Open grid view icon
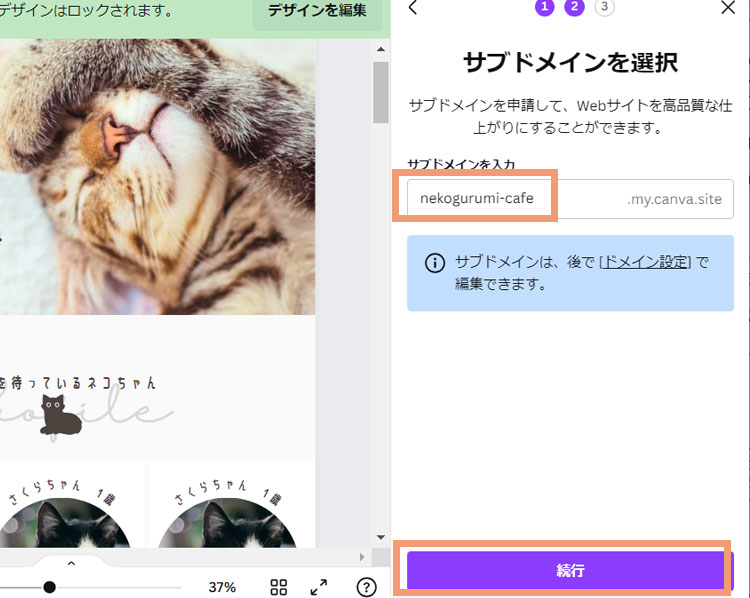Image resolution: width=750 pixels, height=598 pixels. click(279, 587)
